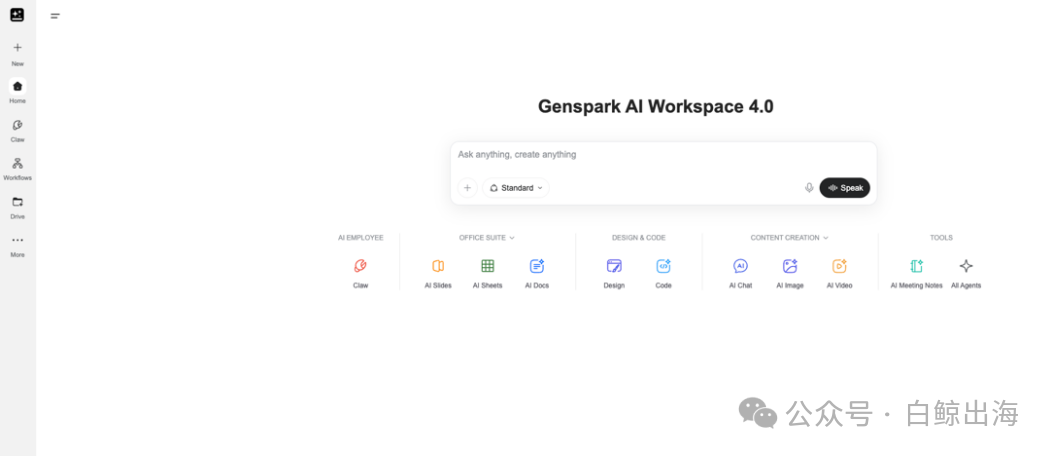Open AI Image generator
1052x456 pixels.
[790, 272]
